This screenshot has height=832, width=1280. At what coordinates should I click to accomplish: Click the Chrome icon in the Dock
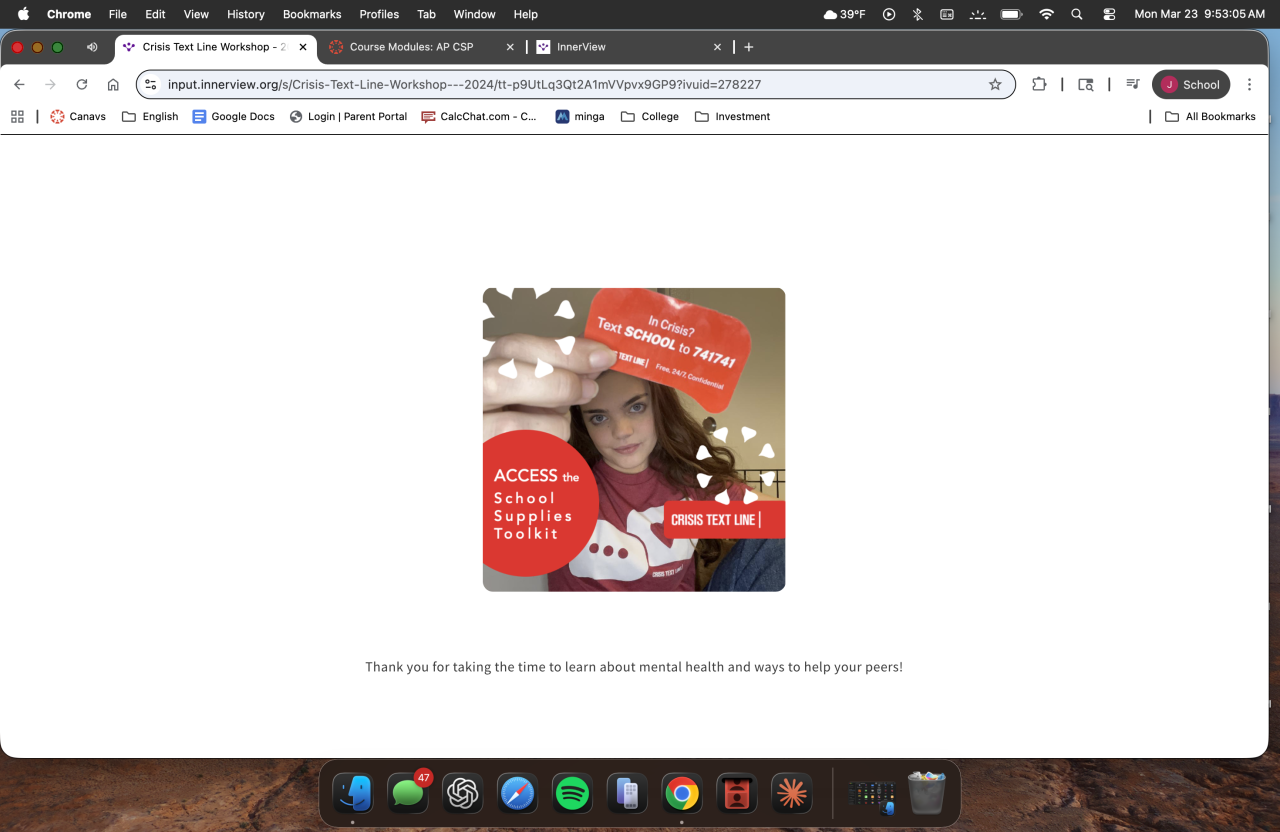click(x=682, y=794)
